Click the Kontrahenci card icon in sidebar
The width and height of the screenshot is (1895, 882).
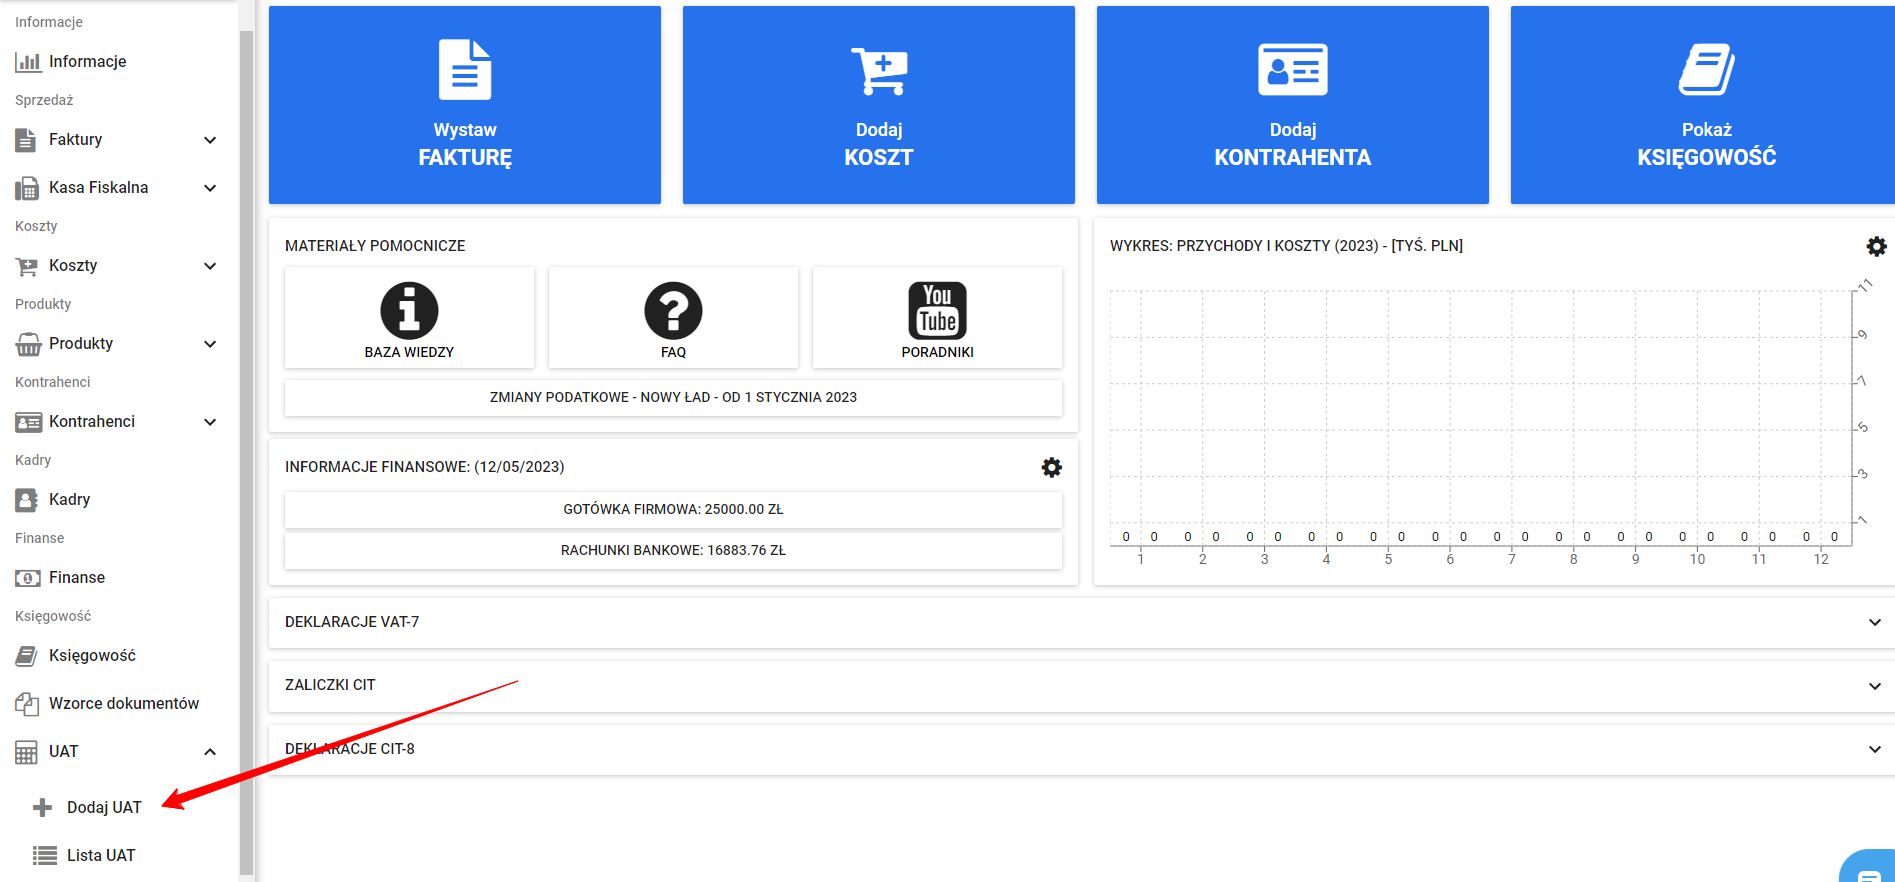click(28, 422)
